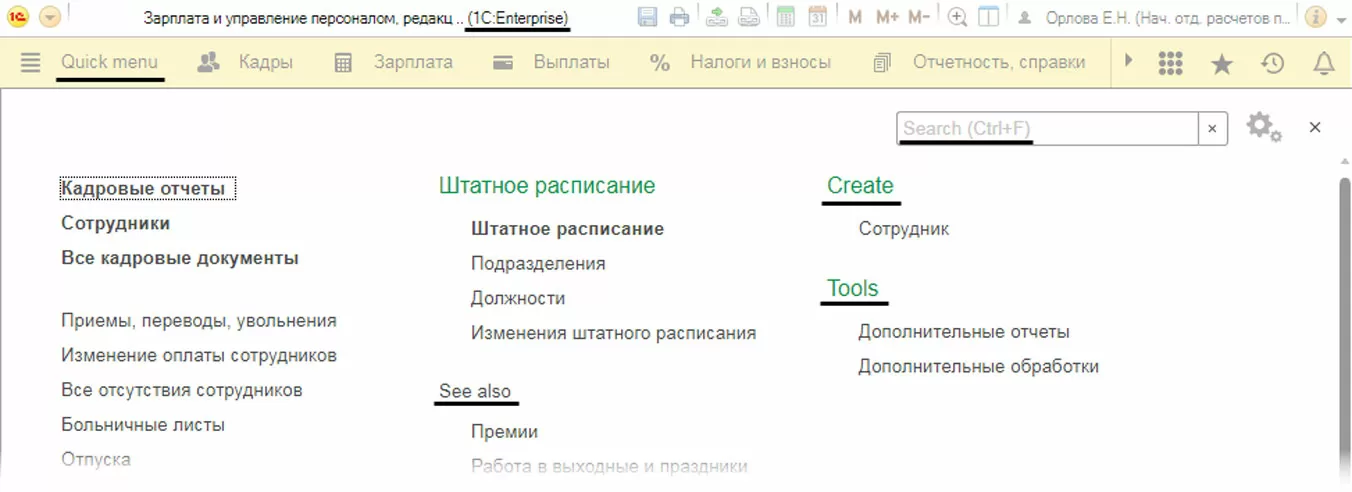Open the bold Штатное расписание link
Screen dimensions: 1352x492
(568, 229)
